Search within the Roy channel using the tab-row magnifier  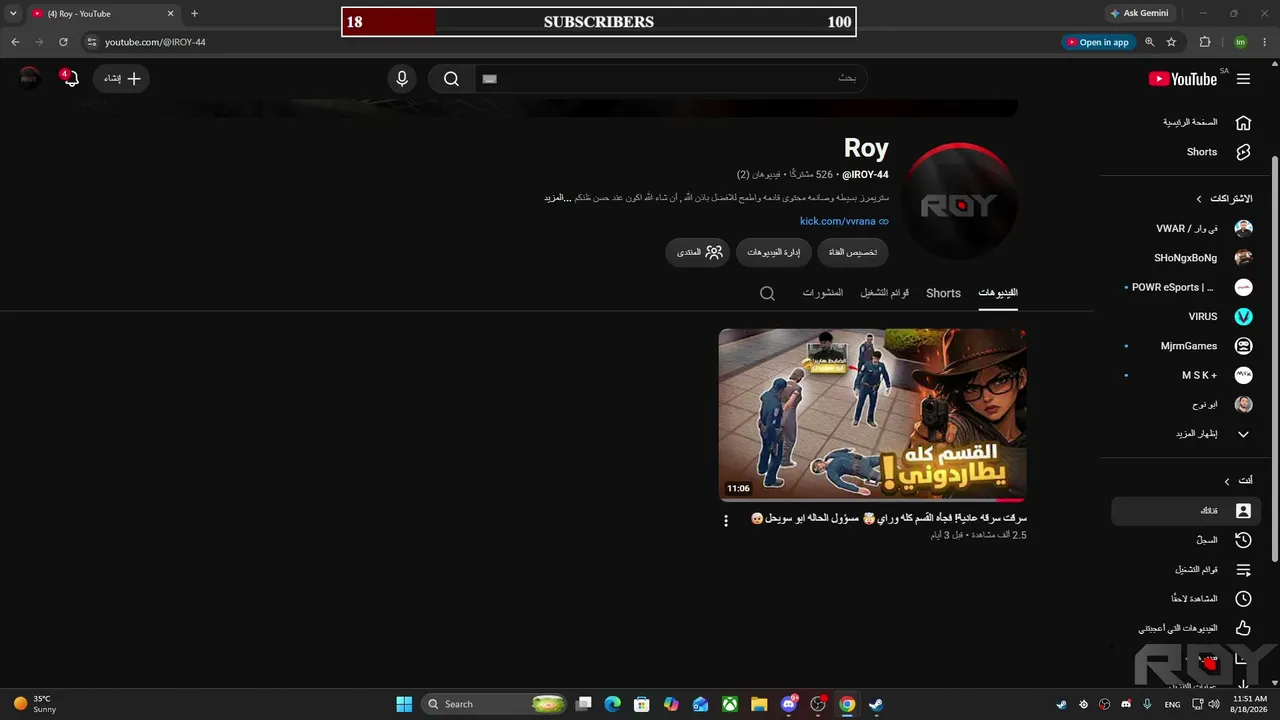coord(767,293)
